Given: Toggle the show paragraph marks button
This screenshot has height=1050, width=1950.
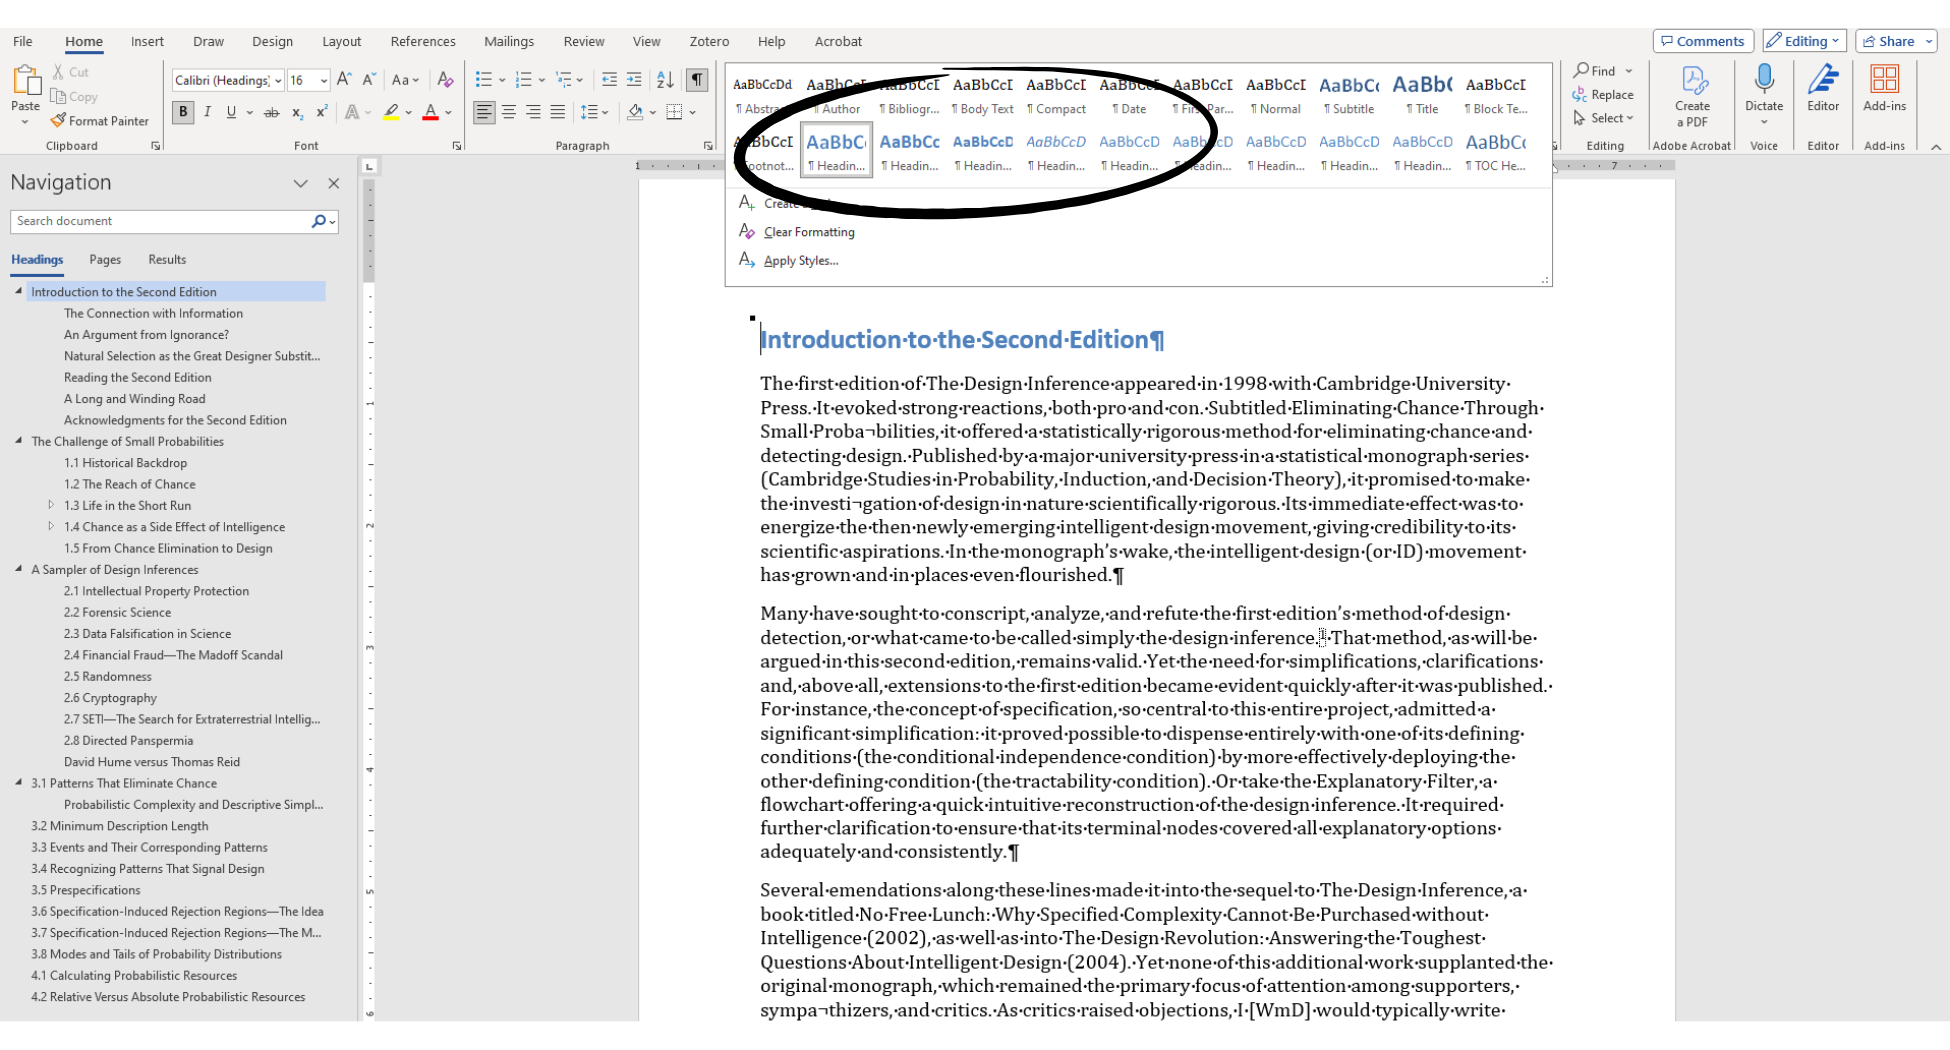Looking at the screenshot, I should [697, 80].
